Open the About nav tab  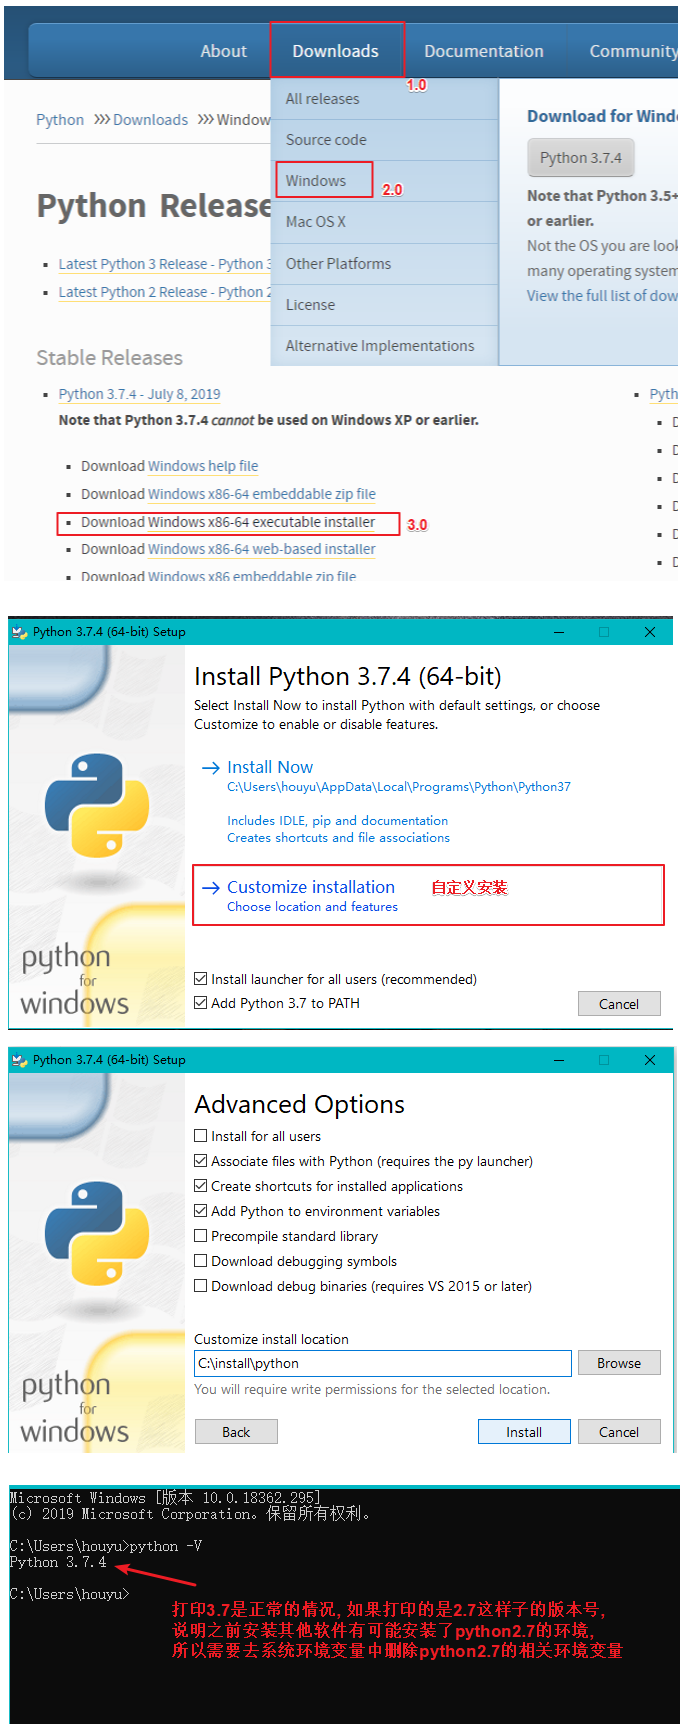(x=223, y=51)
